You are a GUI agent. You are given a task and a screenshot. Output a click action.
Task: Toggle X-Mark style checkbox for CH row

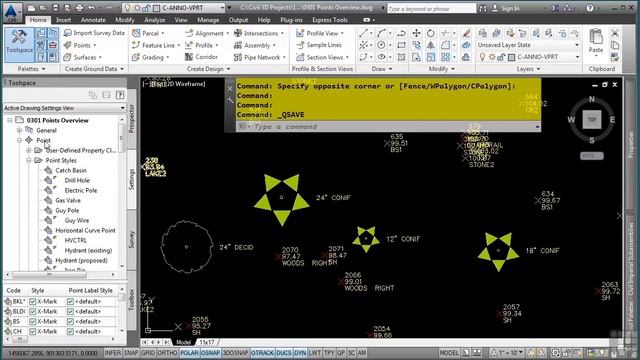pos(33,331)
